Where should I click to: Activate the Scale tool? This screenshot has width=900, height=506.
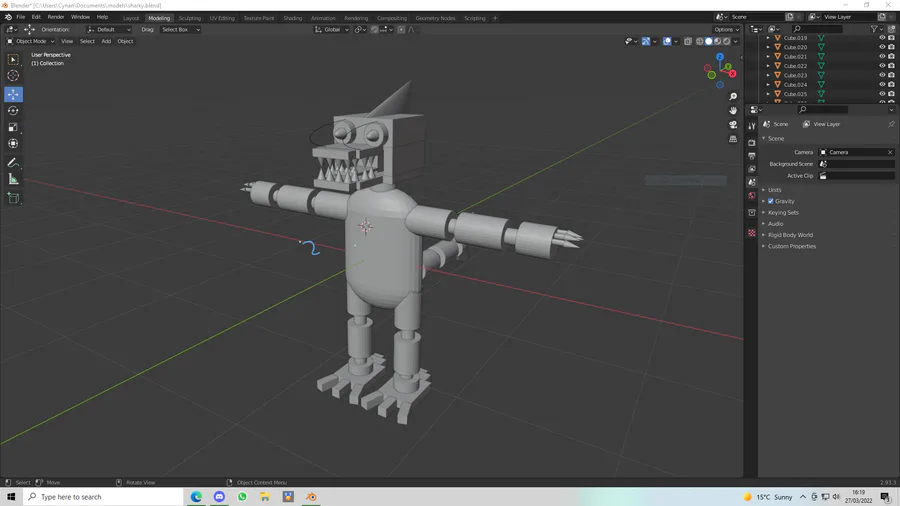point(13,127)
